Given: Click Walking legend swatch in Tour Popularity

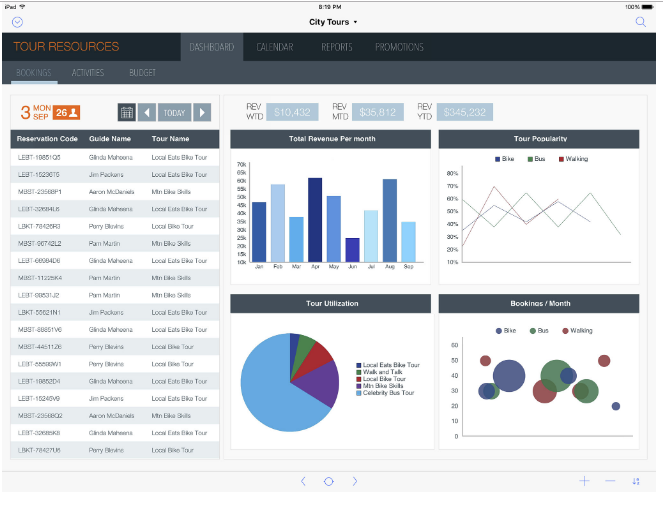Looking at the screenshot, I should coord(562,159).
